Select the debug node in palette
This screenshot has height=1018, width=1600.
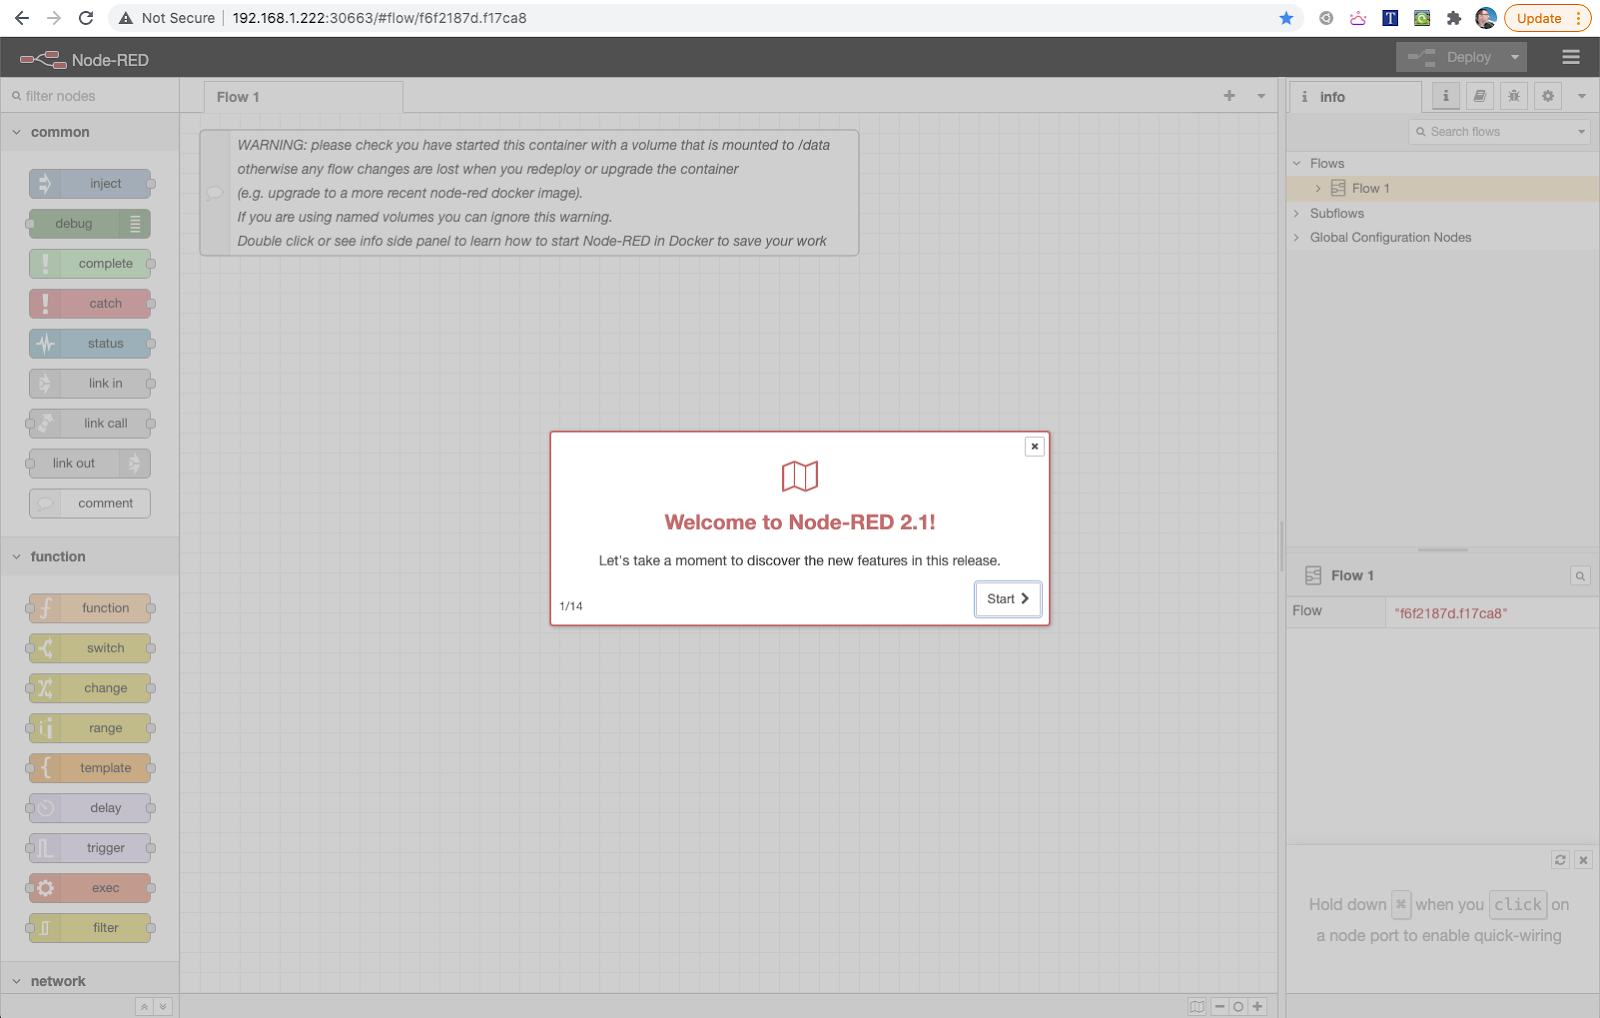click(x=90, y=224)
